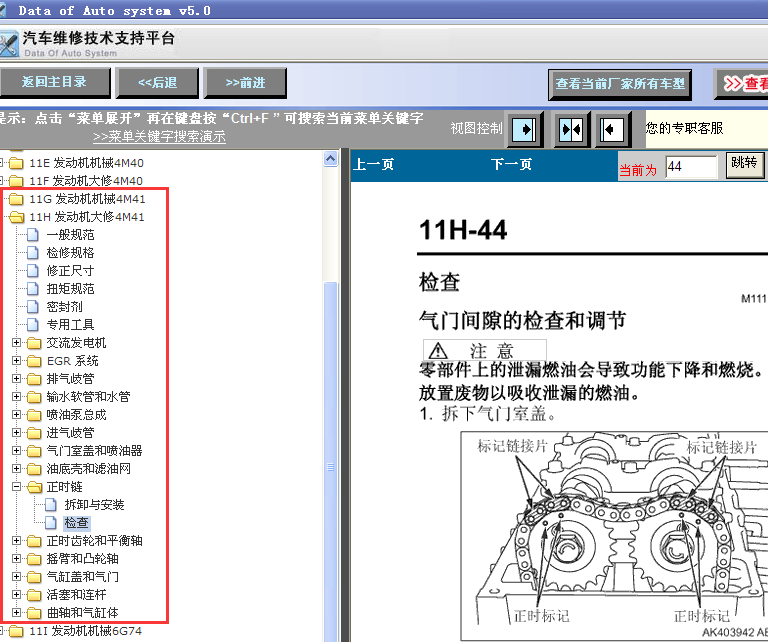Click the warning triangle 注意 icon

point(437,351)
